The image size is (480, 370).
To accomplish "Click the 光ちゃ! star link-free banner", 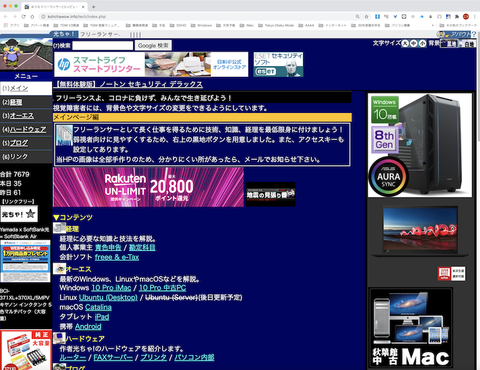I will click(19, 214).
